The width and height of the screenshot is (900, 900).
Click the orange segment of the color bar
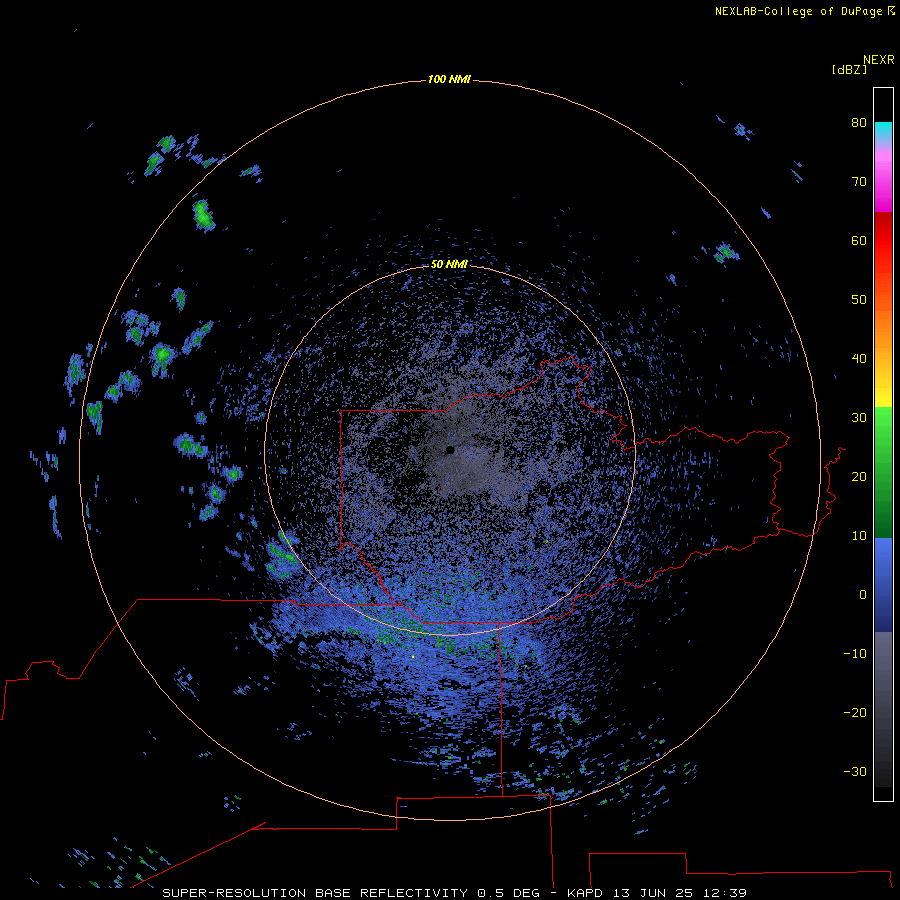coord(883,327)
